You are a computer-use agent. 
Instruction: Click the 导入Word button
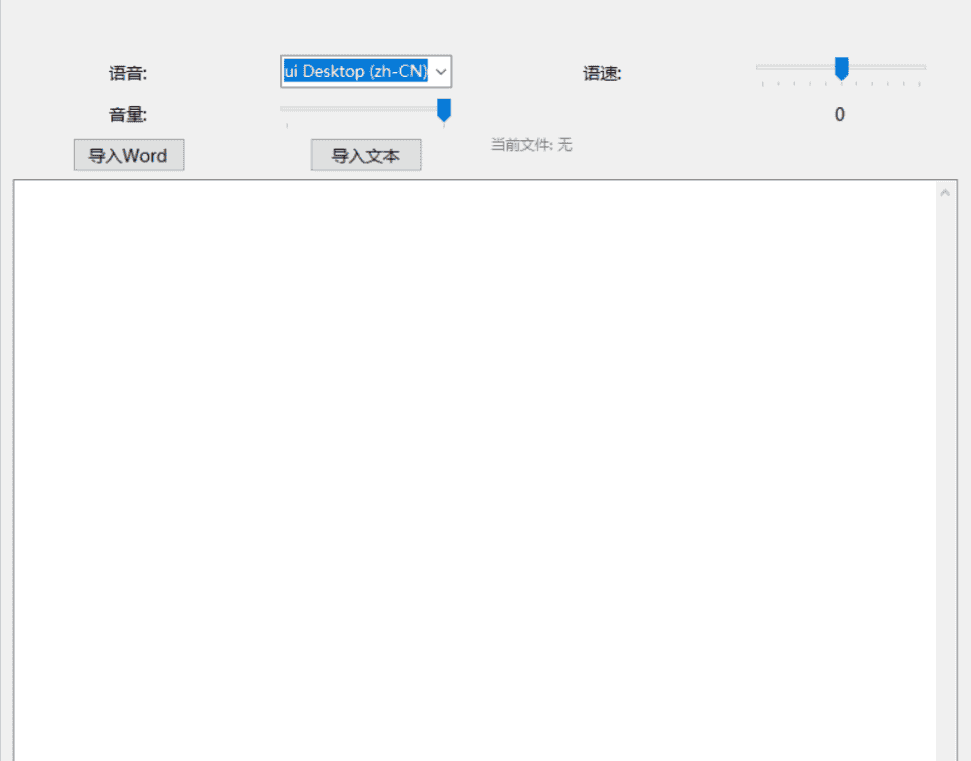[128, 155]
